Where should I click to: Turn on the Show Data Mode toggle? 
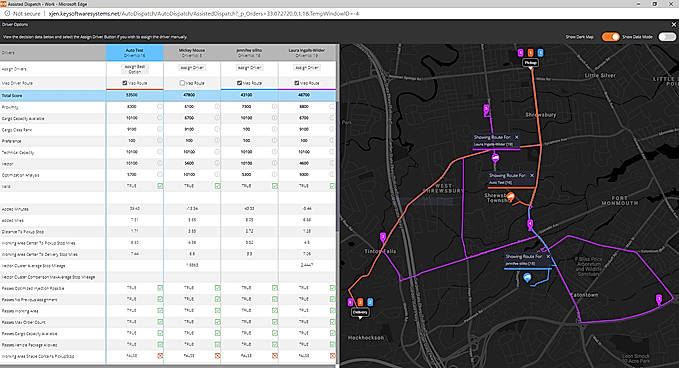[667, 37]
